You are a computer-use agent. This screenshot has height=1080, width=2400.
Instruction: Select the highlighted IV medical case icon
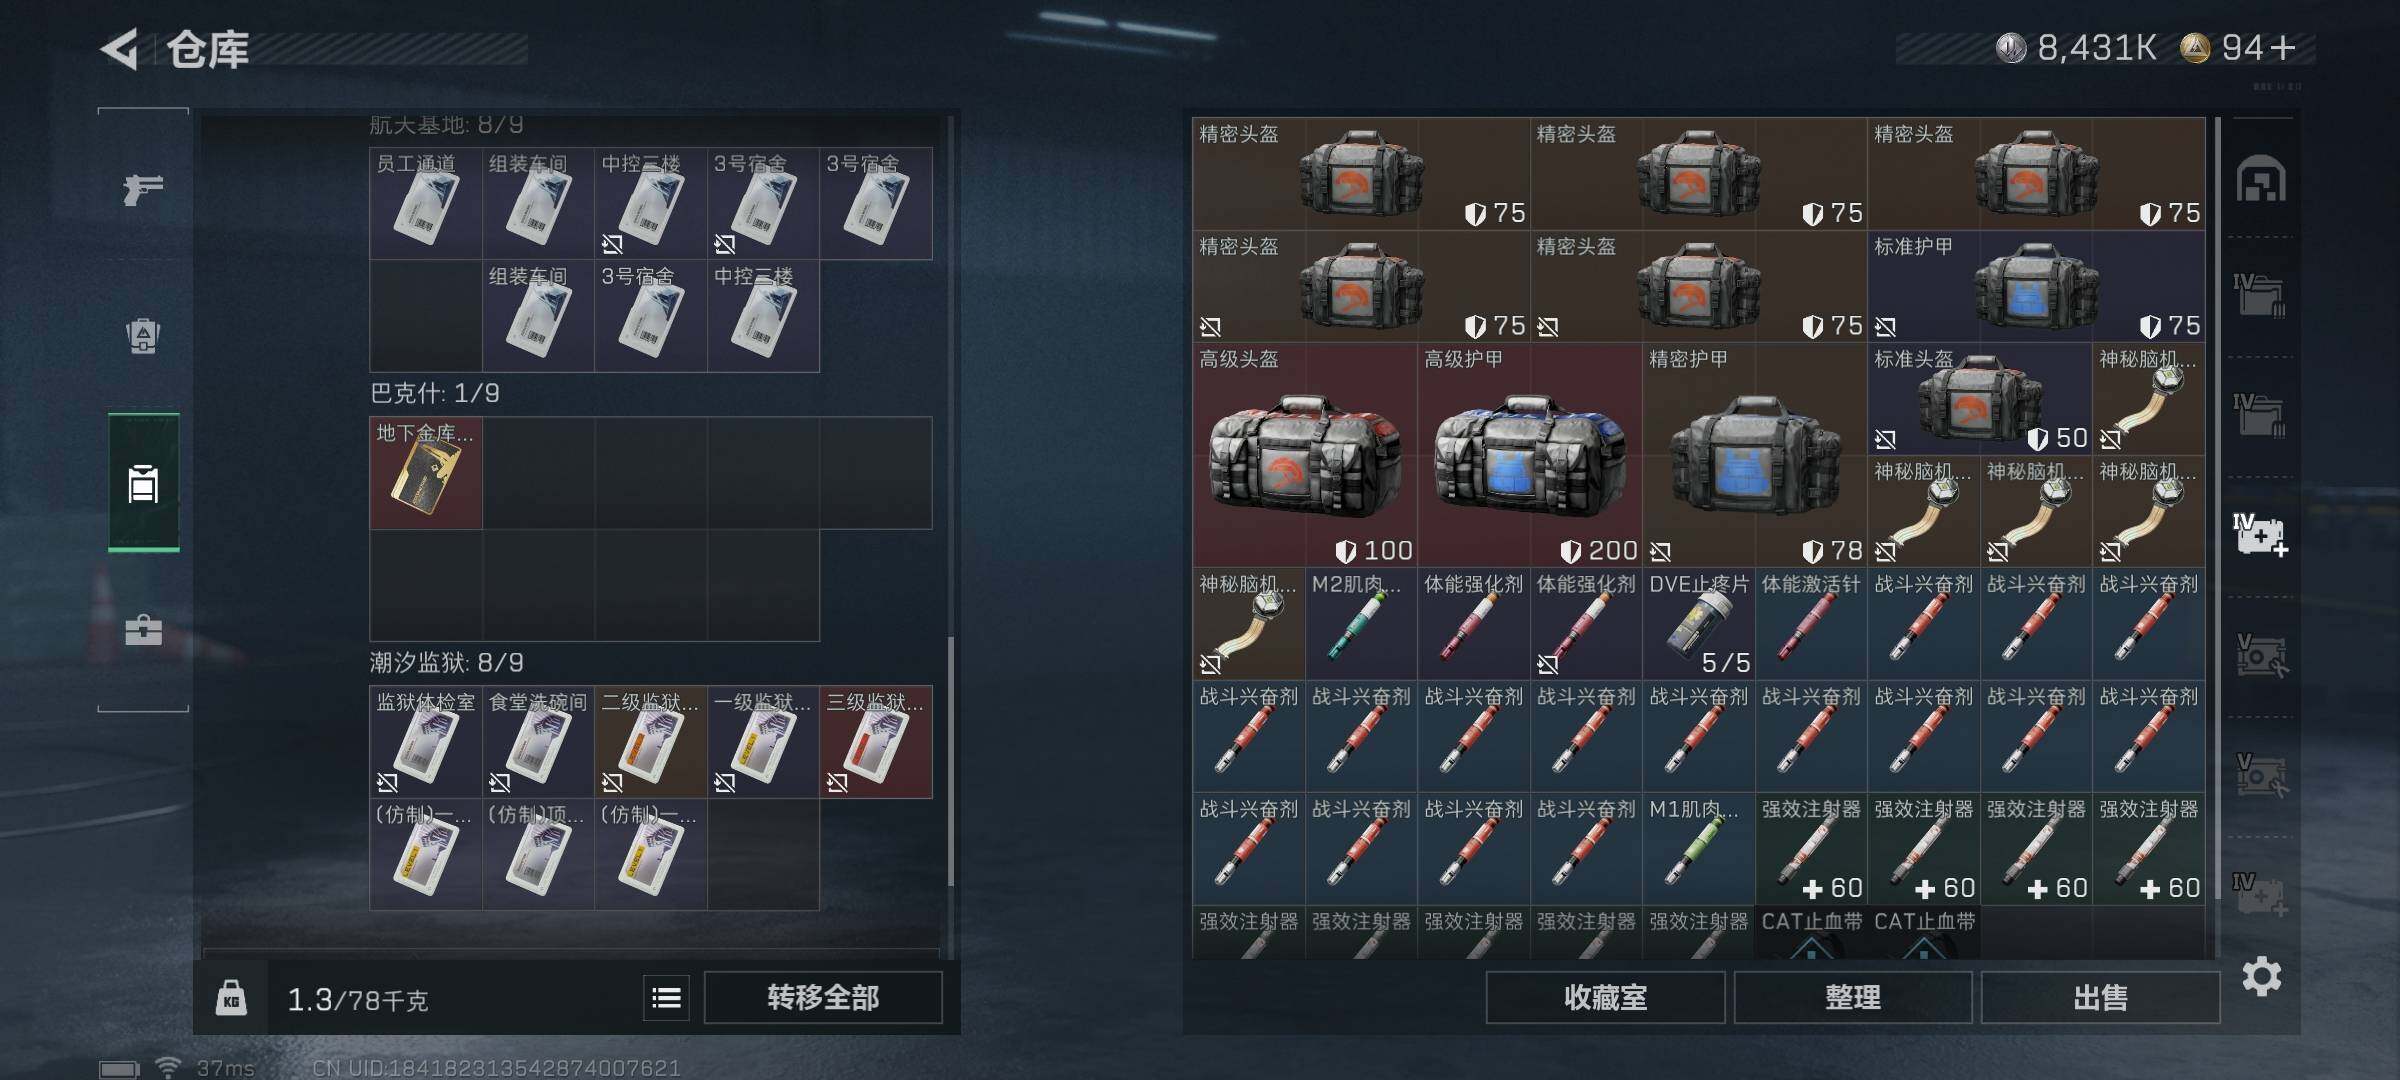[x=2261, y=534]
